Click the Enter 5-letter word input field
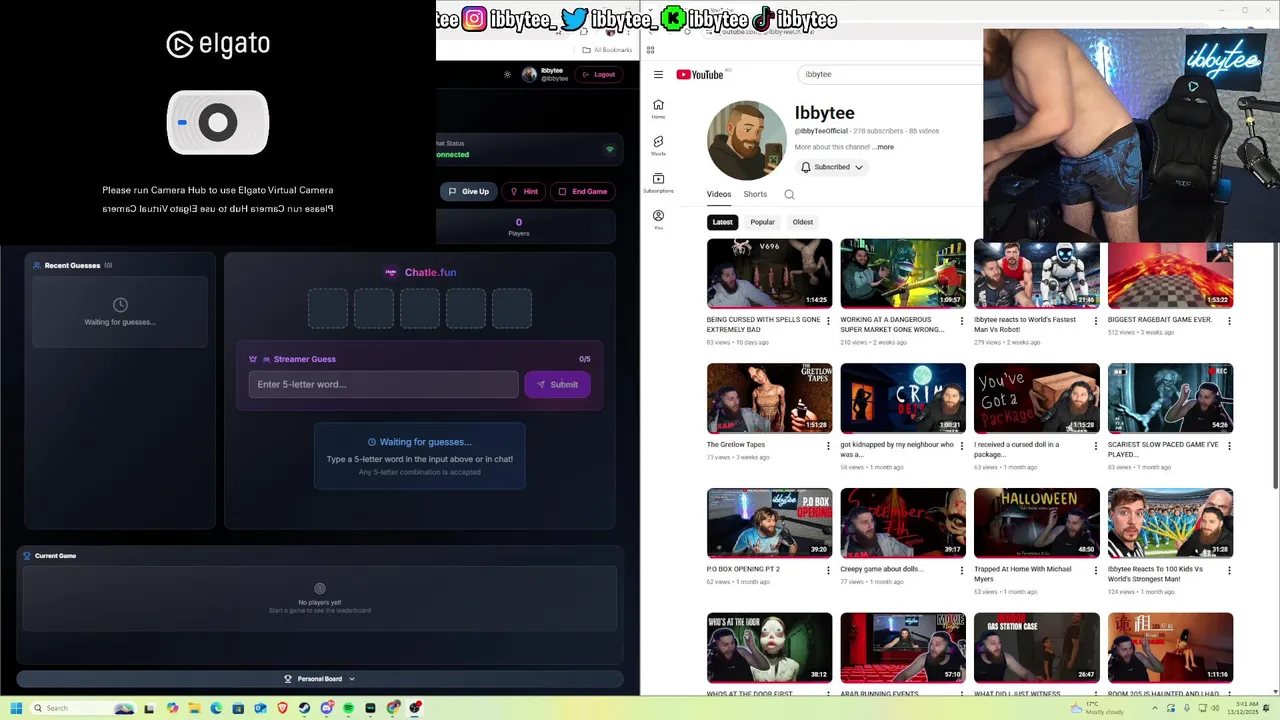1280x720 pixels. [384, 384]
